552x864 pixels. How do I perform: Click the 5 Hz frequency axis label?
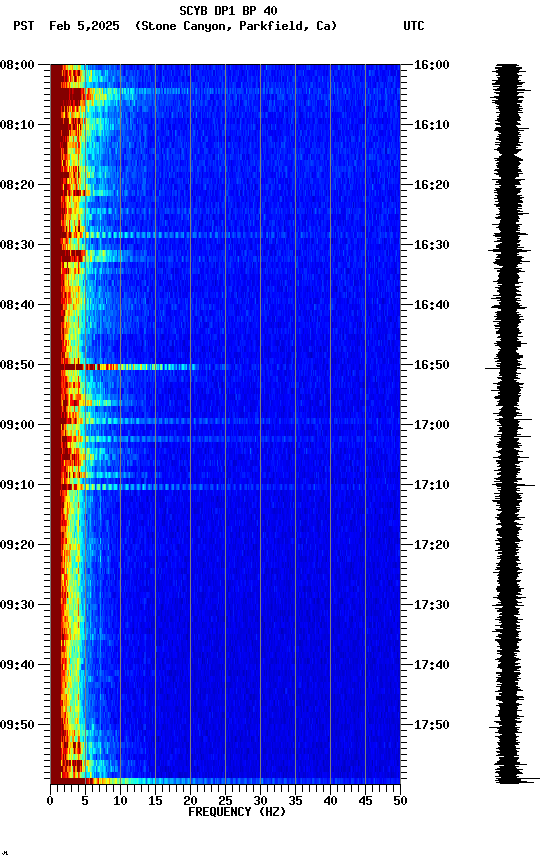[x=85, y=801]
